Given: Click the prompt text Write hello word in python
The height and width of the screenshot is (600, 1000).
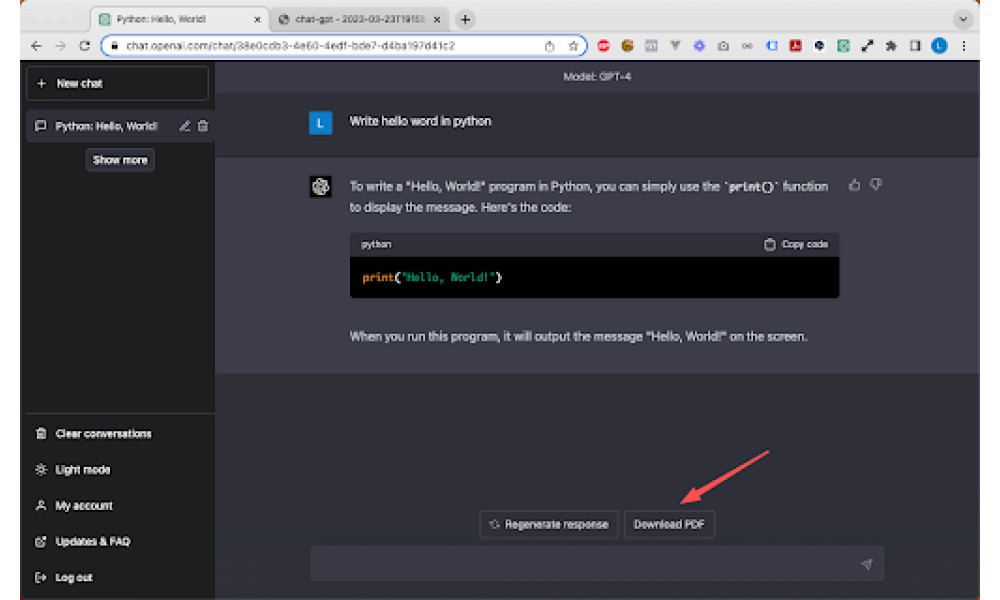Looking at the screenshot, I should tap(420, 121).
